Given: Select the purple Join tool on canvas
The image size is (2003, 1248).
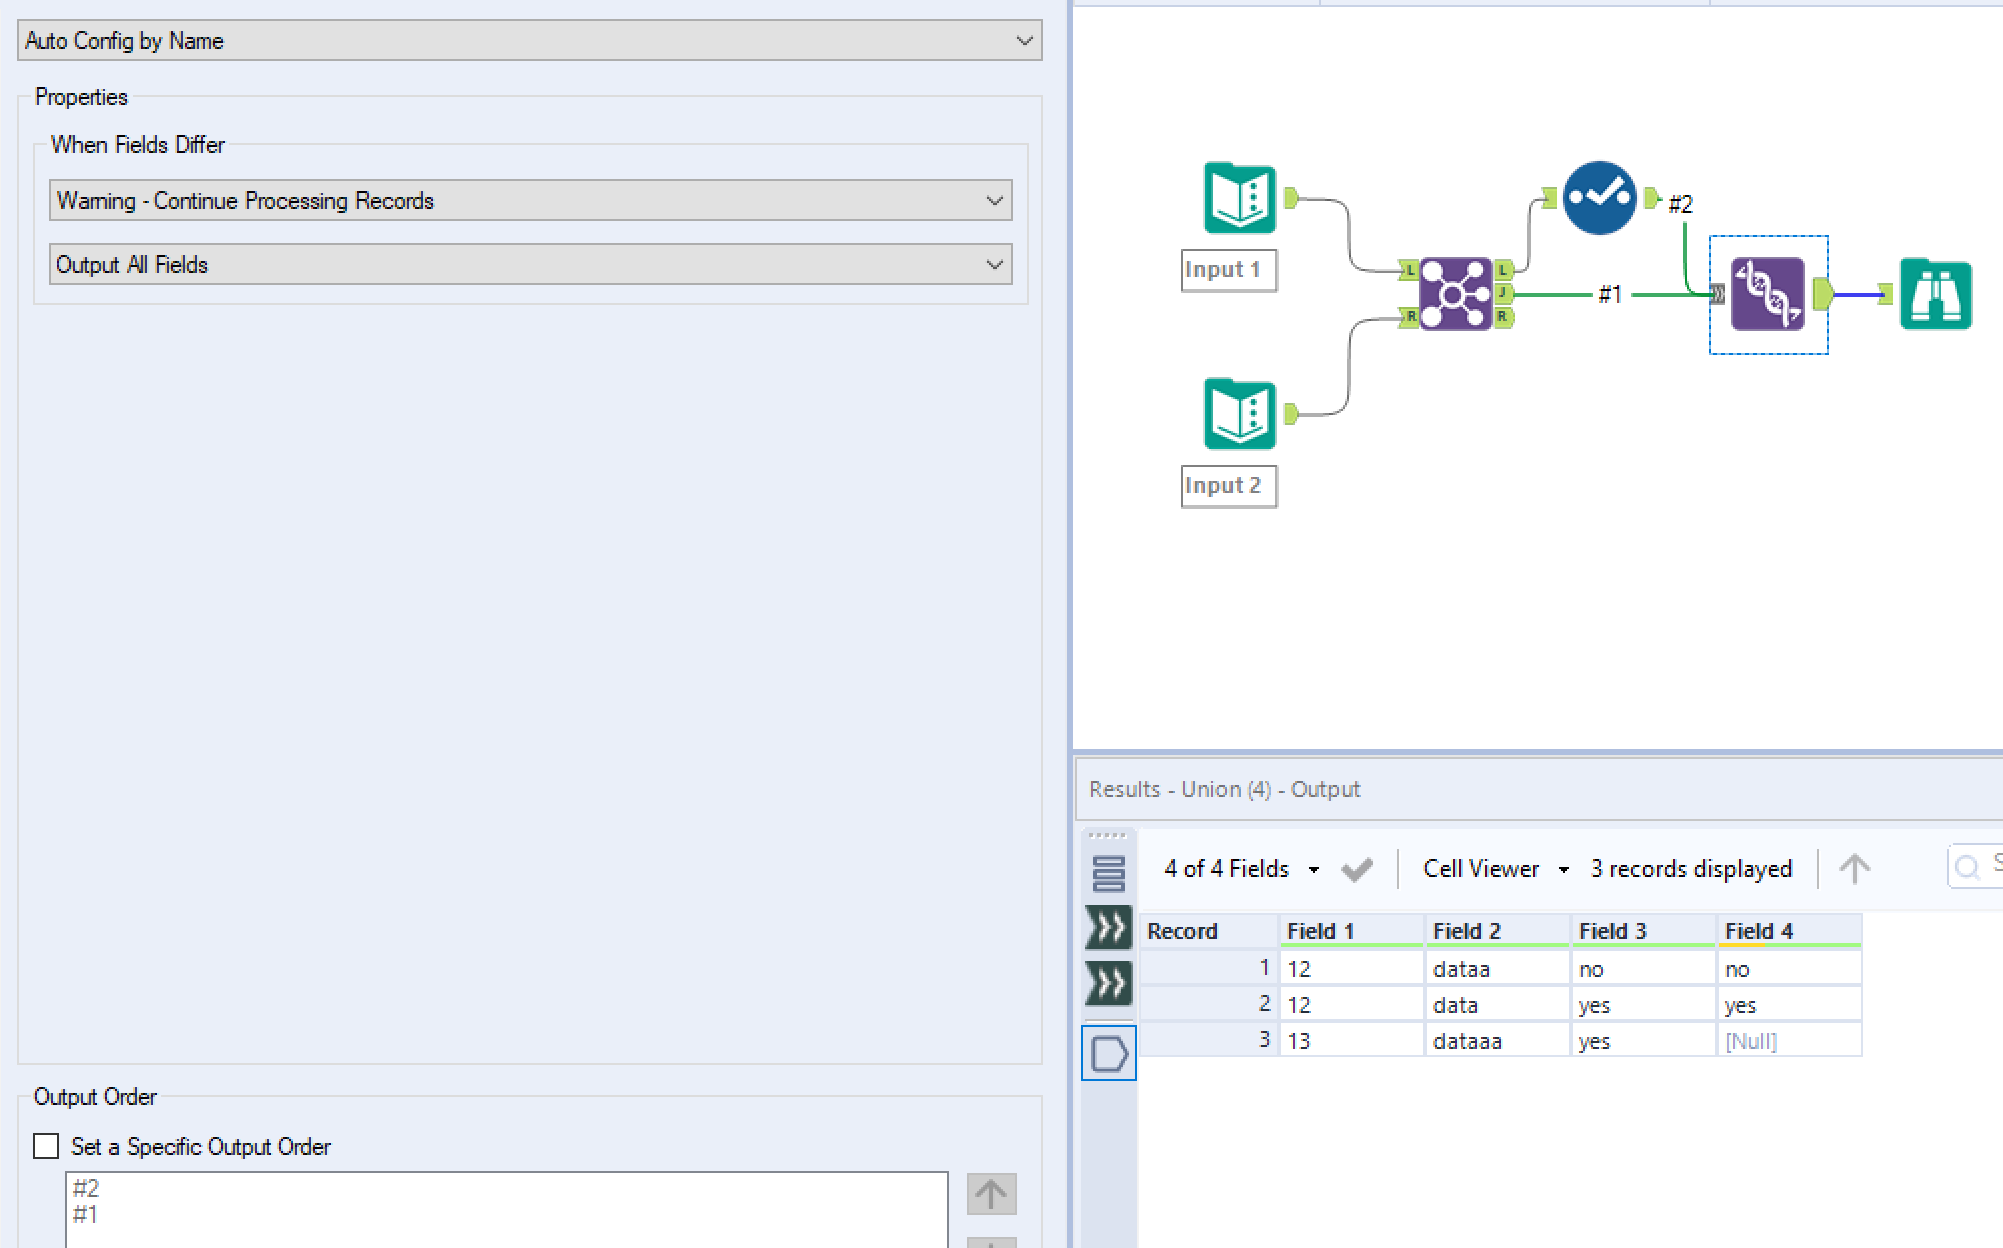Looking at the screenshot, I should [x=1455, y=294].
